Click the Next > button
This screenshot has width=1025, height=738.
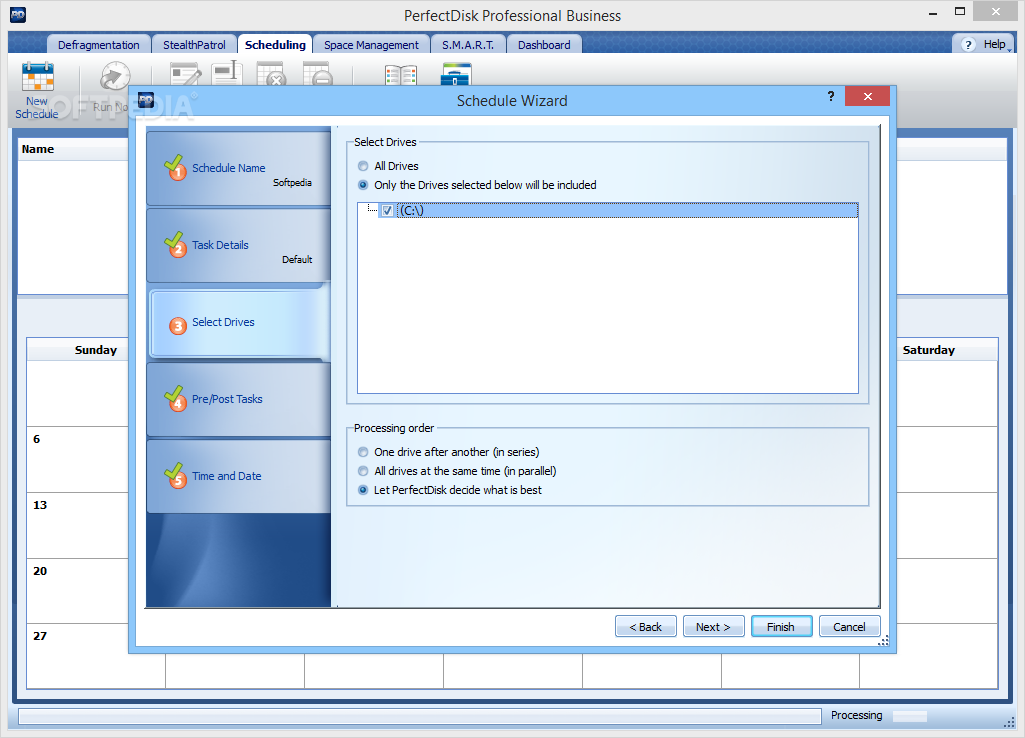click(713, 627)
